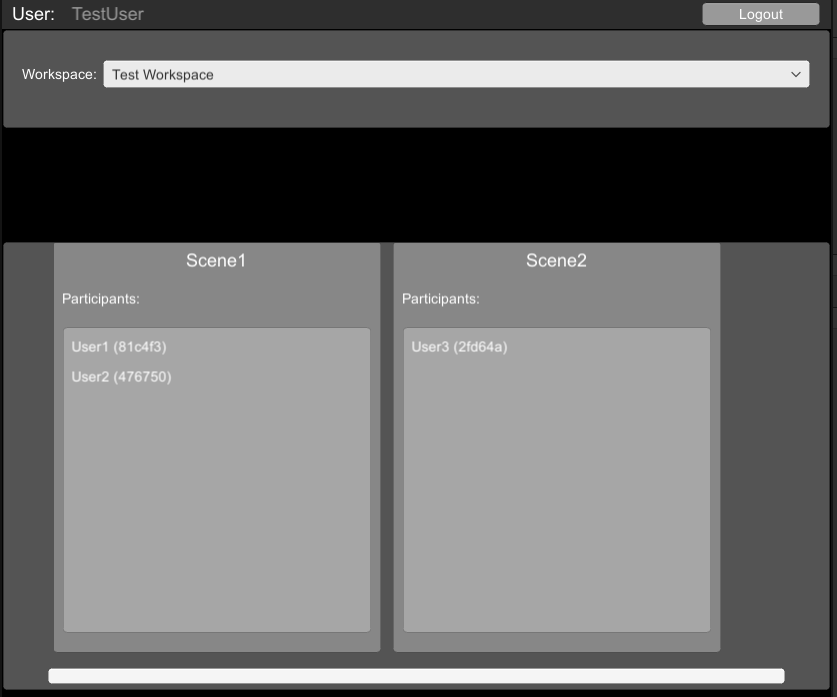Select User3 (2fd64a) in Scene2

tap(459, 347)
